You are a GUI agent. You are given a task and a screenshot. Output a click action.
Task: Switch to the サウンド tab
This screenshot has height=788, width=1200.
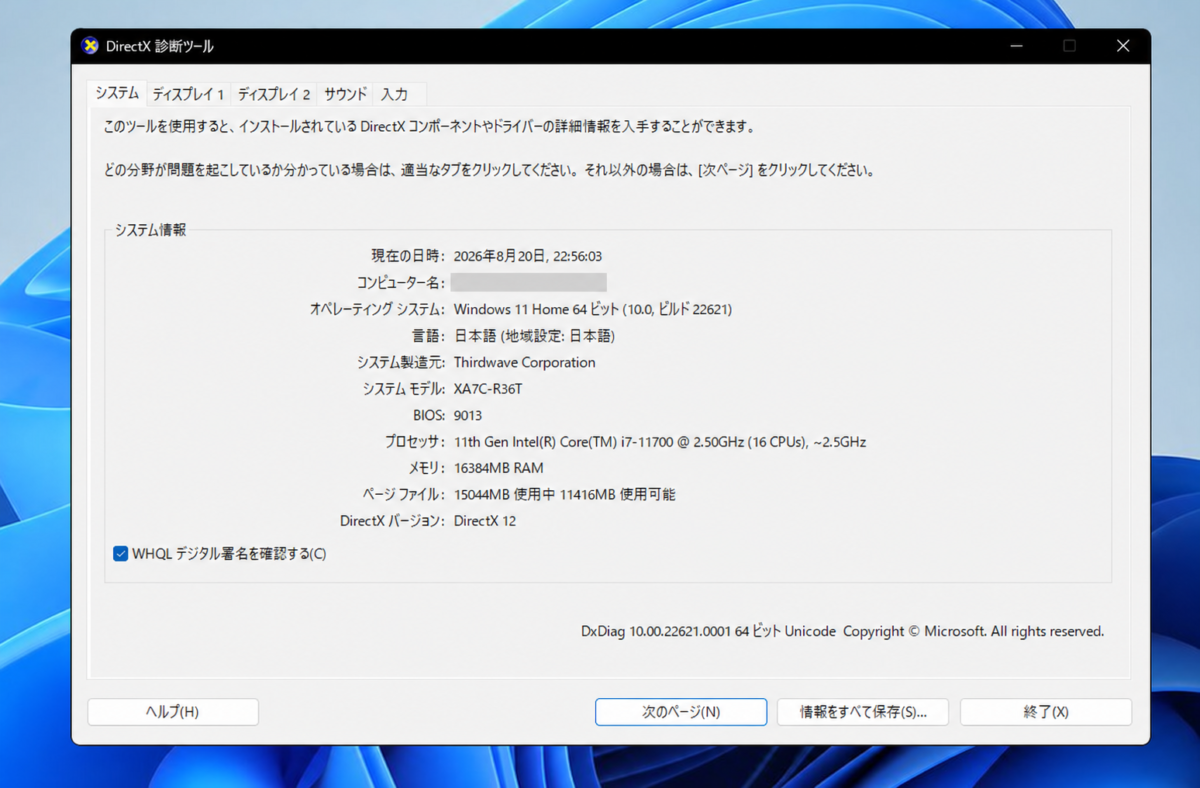(345, 94)
